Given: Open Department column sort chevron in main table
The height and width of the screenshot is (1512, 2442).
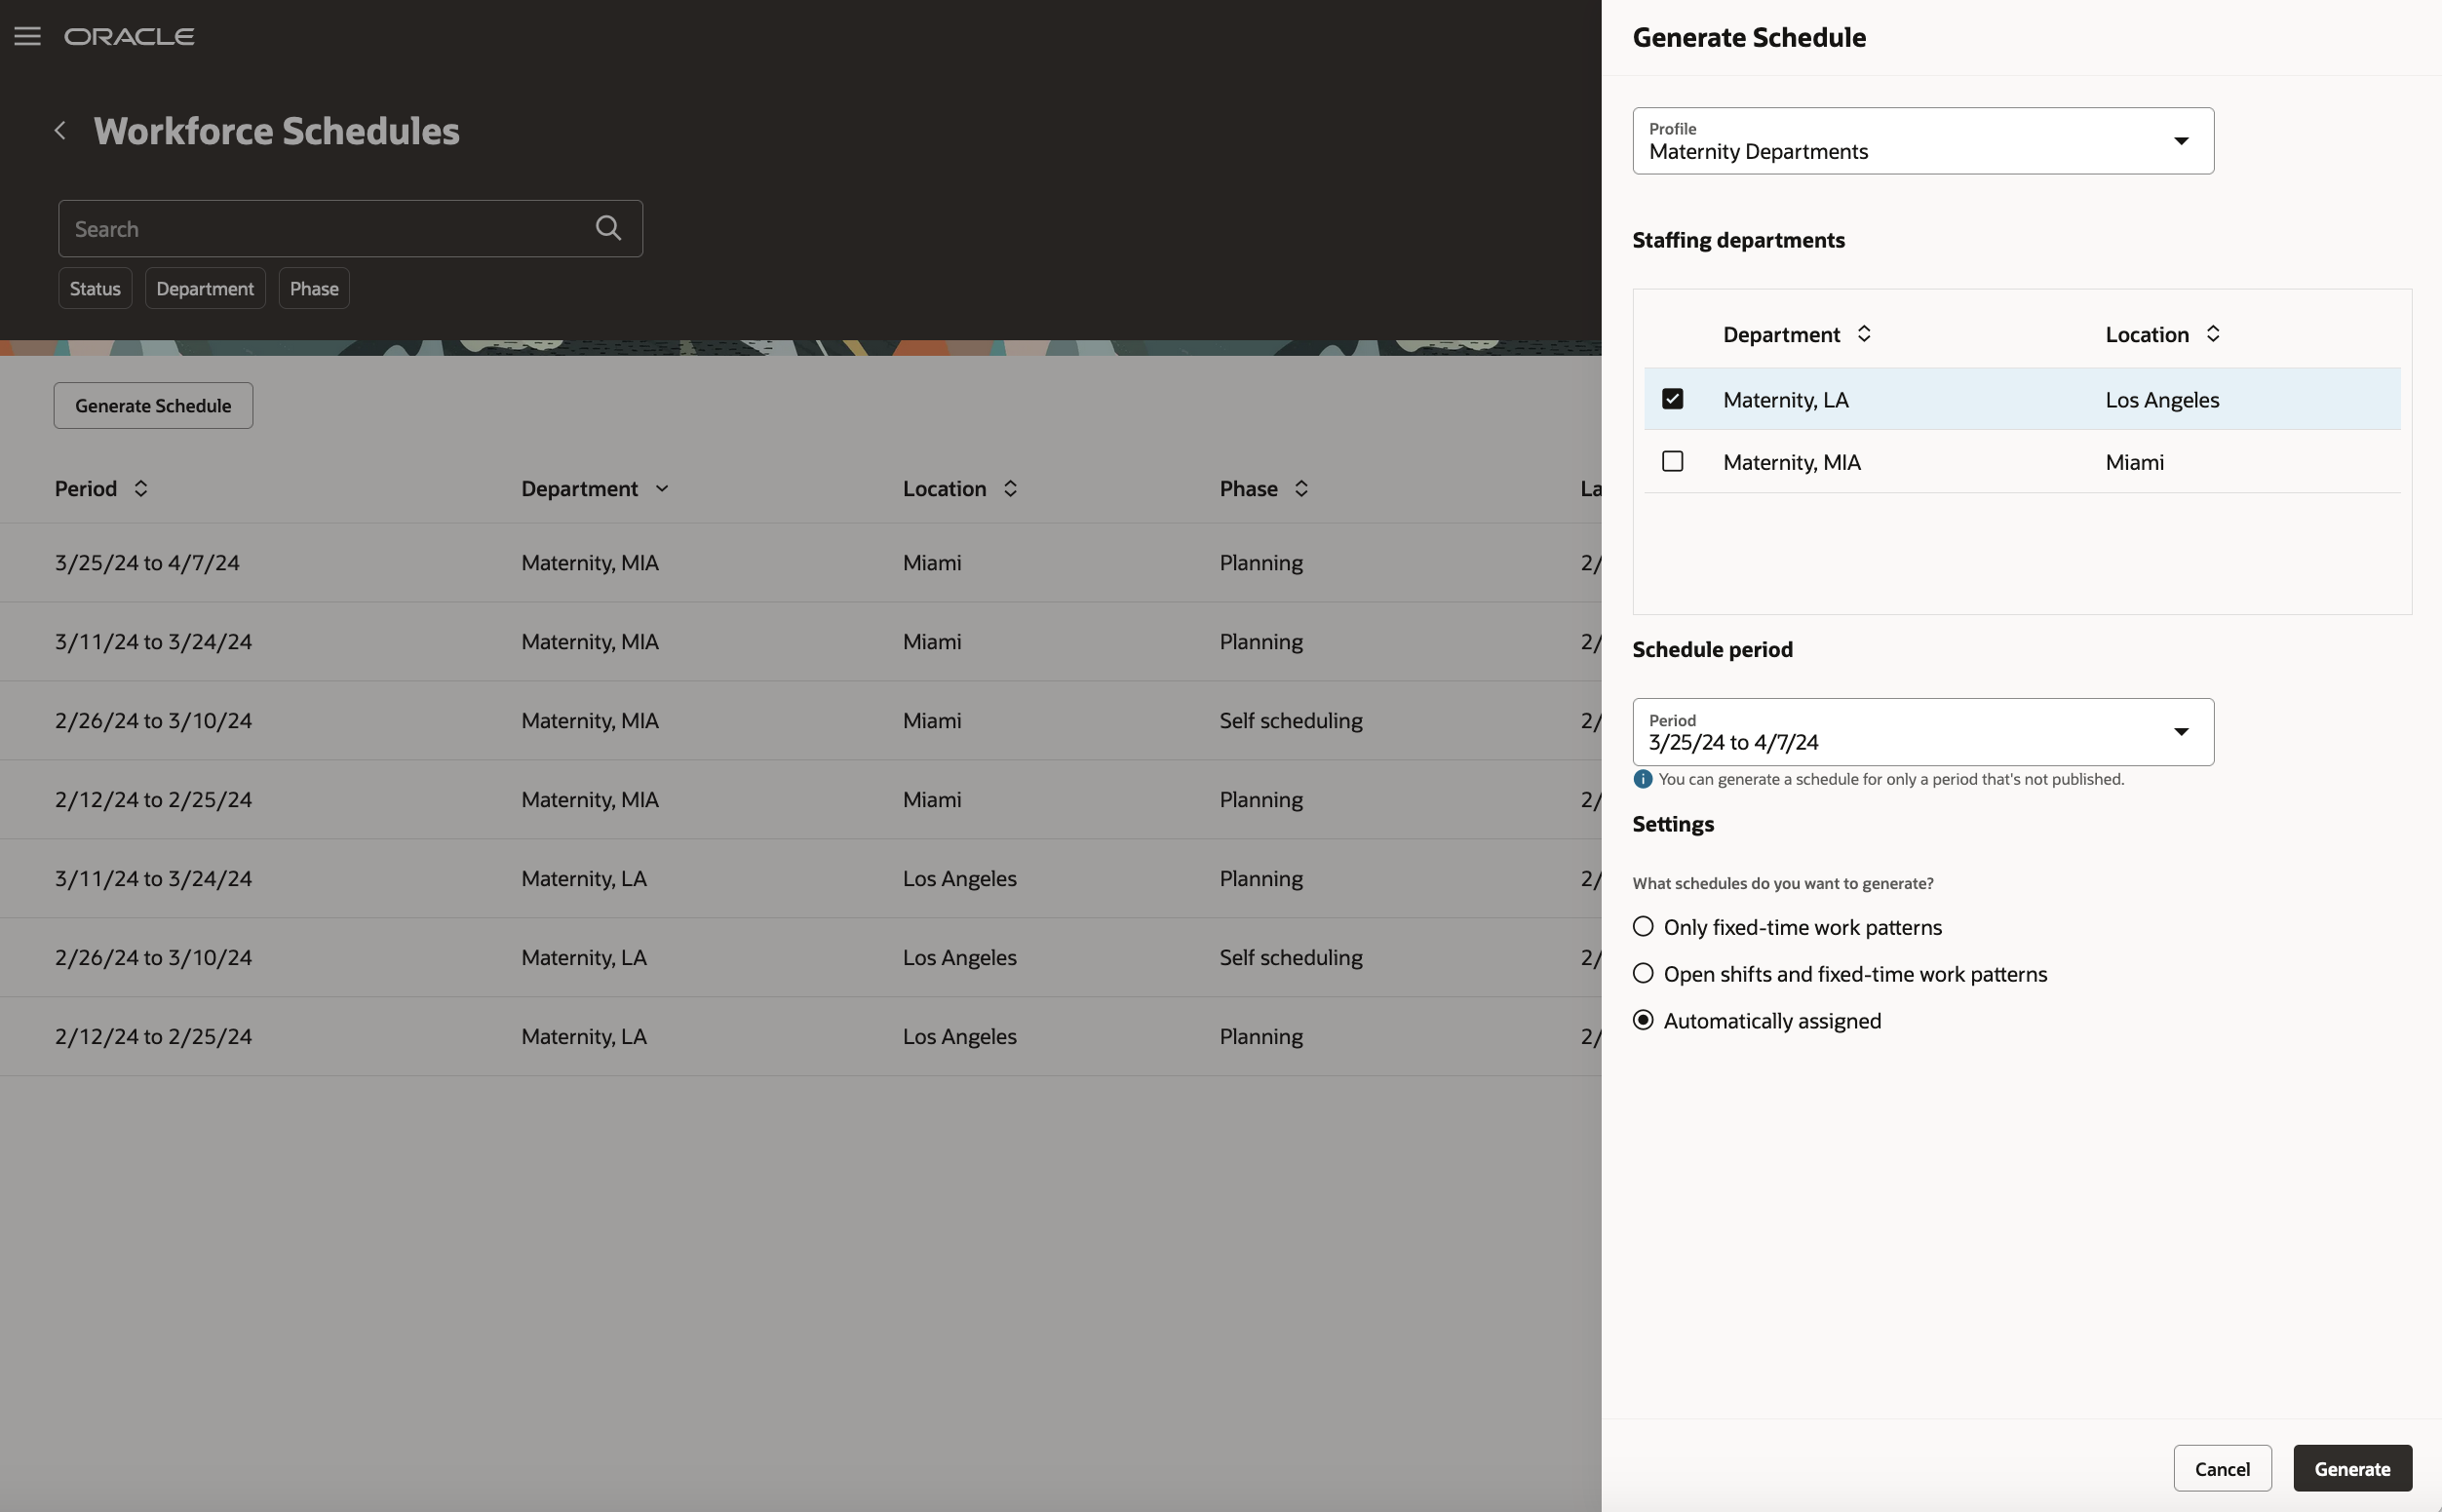Looking at the screenshot, I should click(x=661, y=488).
